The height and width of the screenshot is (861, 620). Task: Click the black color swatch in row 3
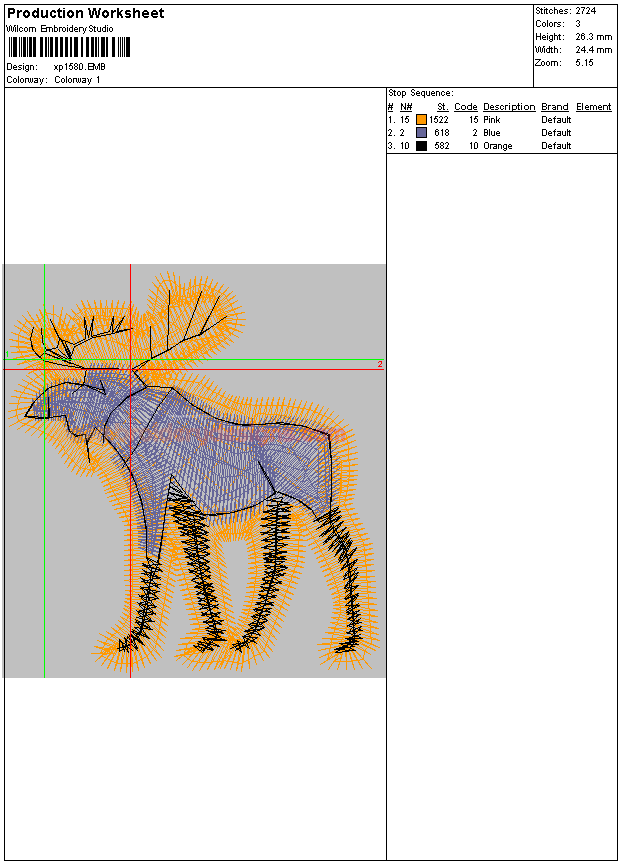point(421,146)
